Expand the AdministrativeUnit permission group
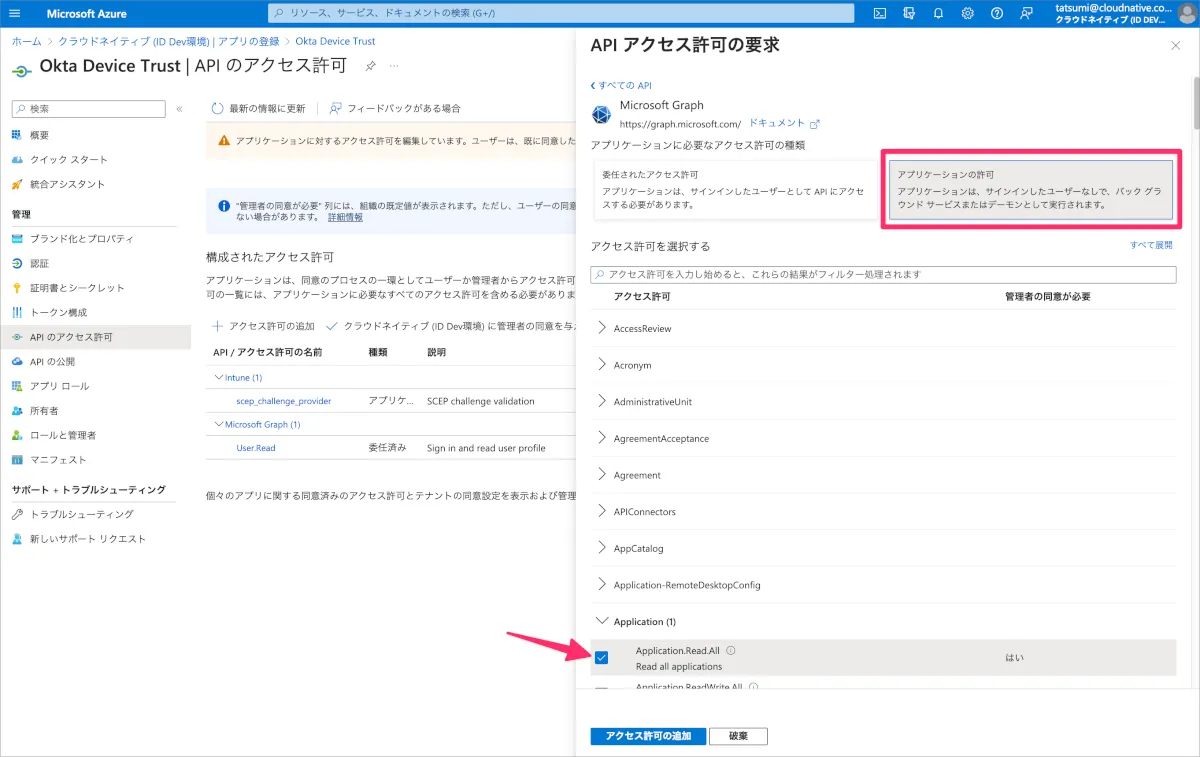 coord(602,401)
